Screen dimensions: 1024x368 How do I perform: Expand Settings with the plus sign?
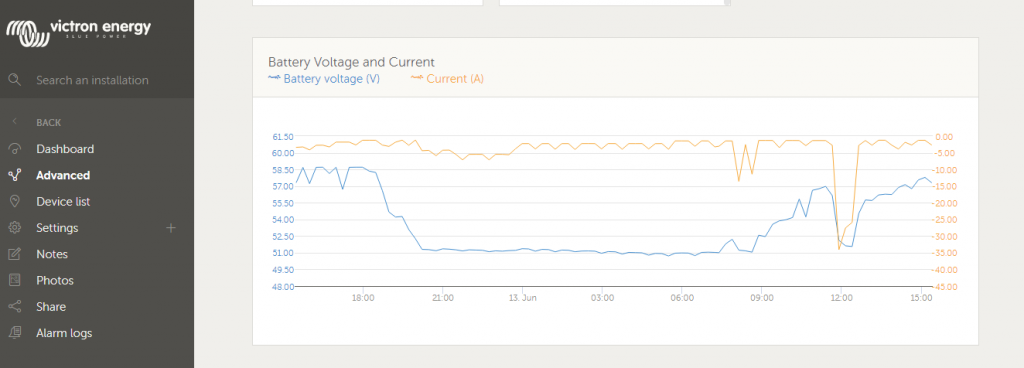[171, 228]
